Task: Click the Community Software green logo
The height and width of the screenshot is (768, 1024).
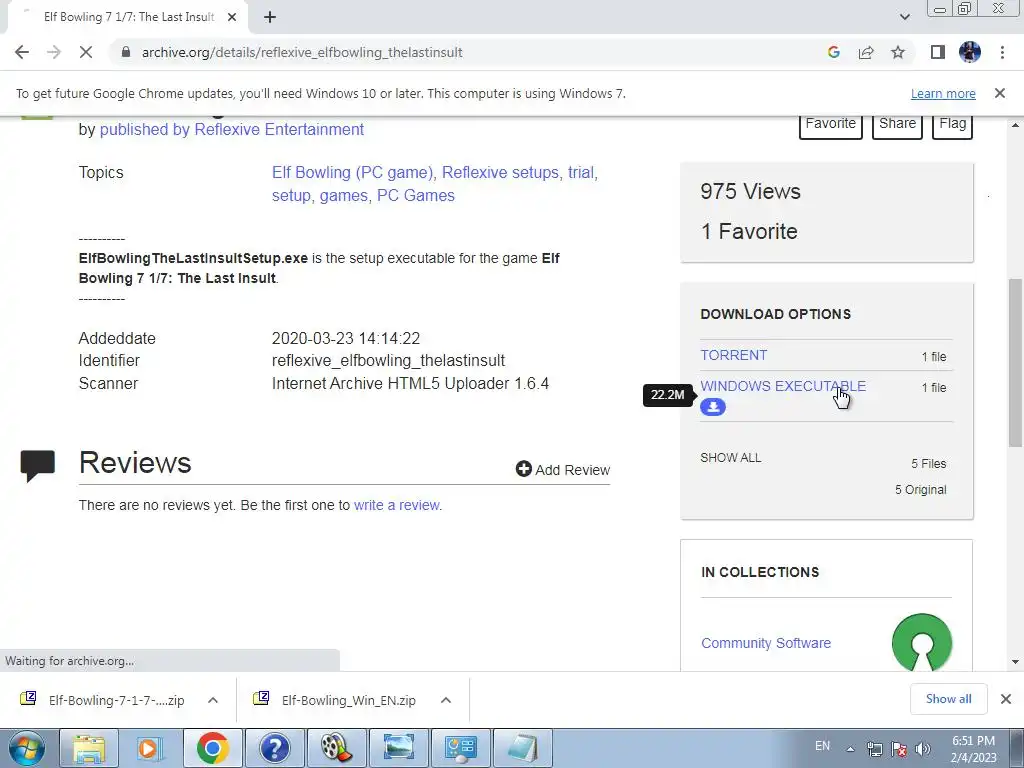Action: coord(921,642)
